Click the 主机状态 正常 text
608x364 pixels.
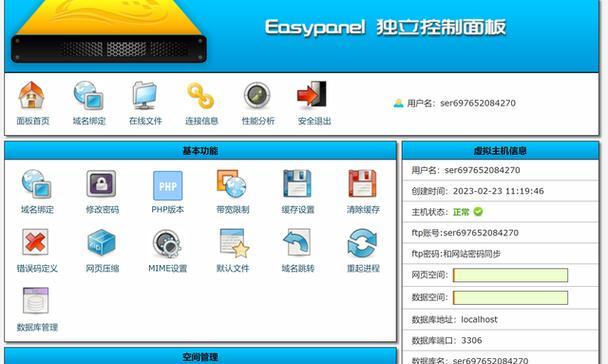click(461, 212)
